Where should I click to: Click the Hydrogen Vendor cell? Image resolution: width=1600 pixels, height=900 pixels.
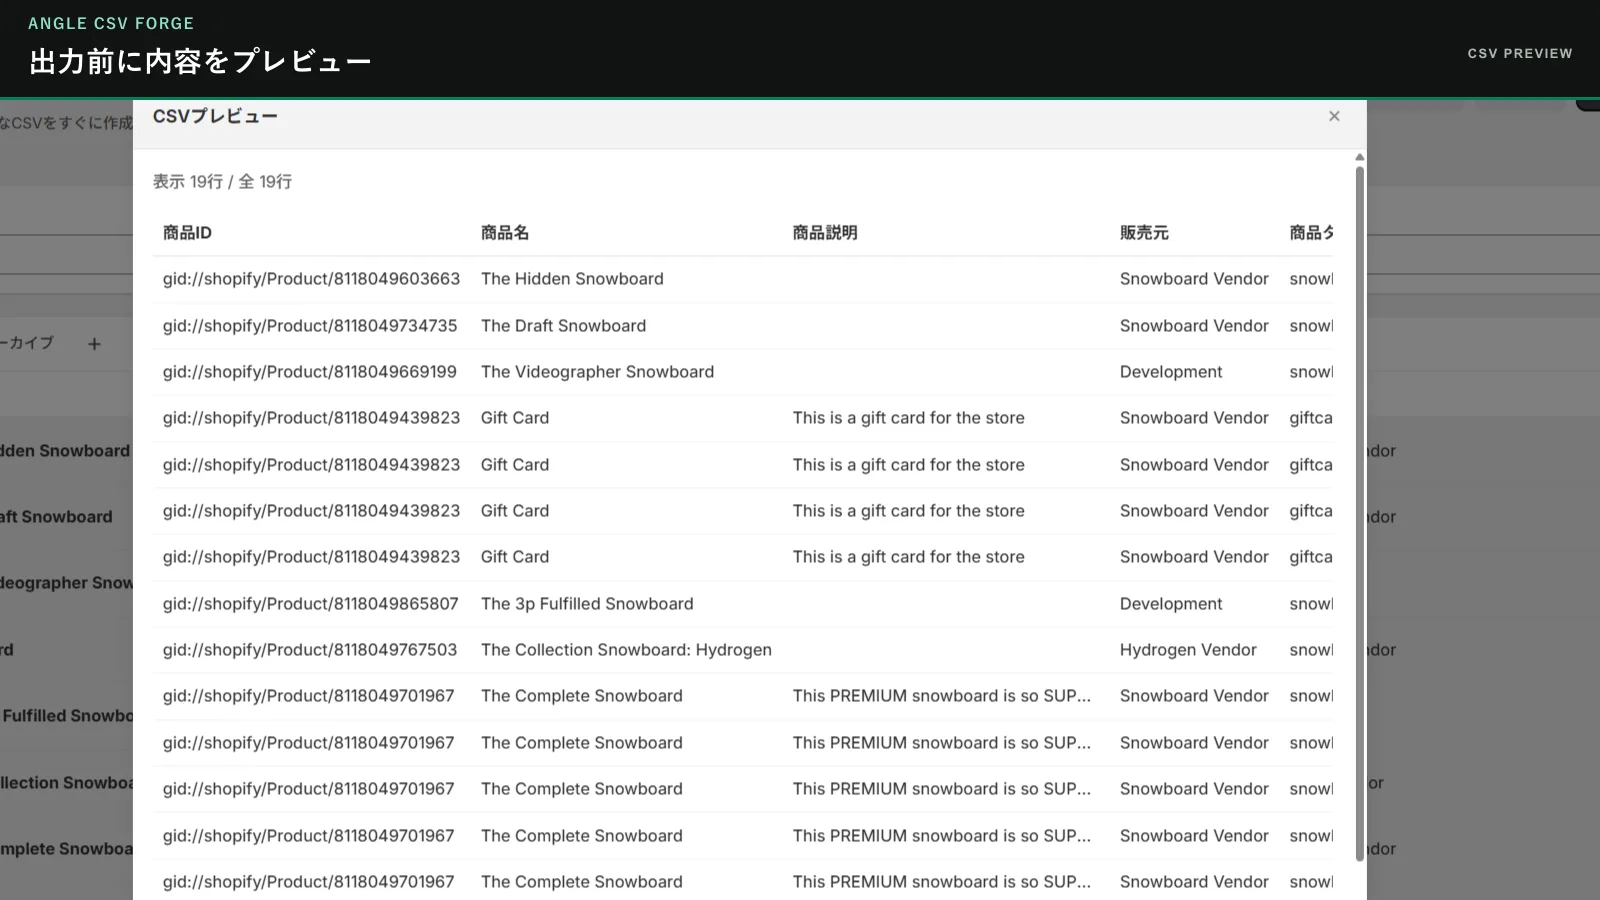1188,650
